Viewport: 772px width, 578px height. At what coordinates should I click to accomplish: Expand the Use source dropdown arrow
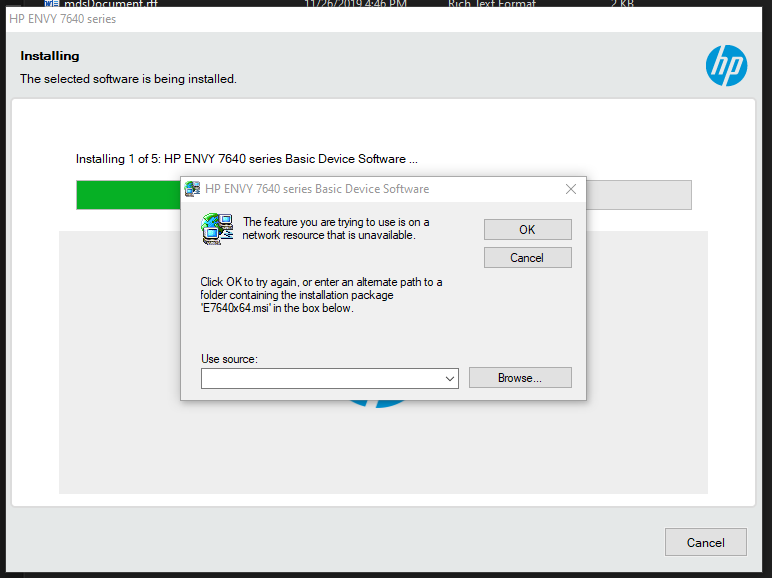pyautogui.click(x=450, y=379)
